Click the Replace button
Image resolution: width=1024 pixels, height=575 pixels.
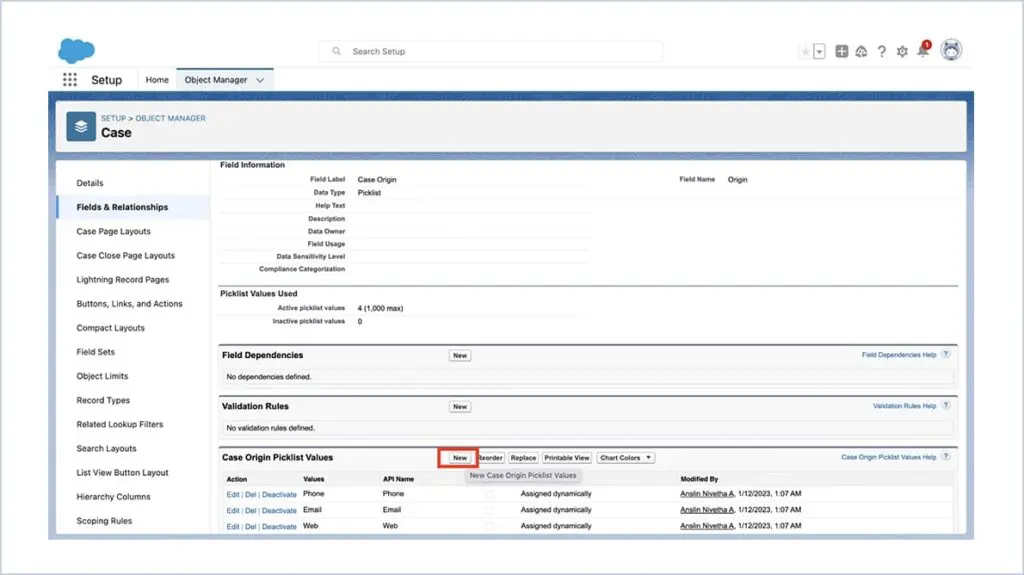click(523, 458)
